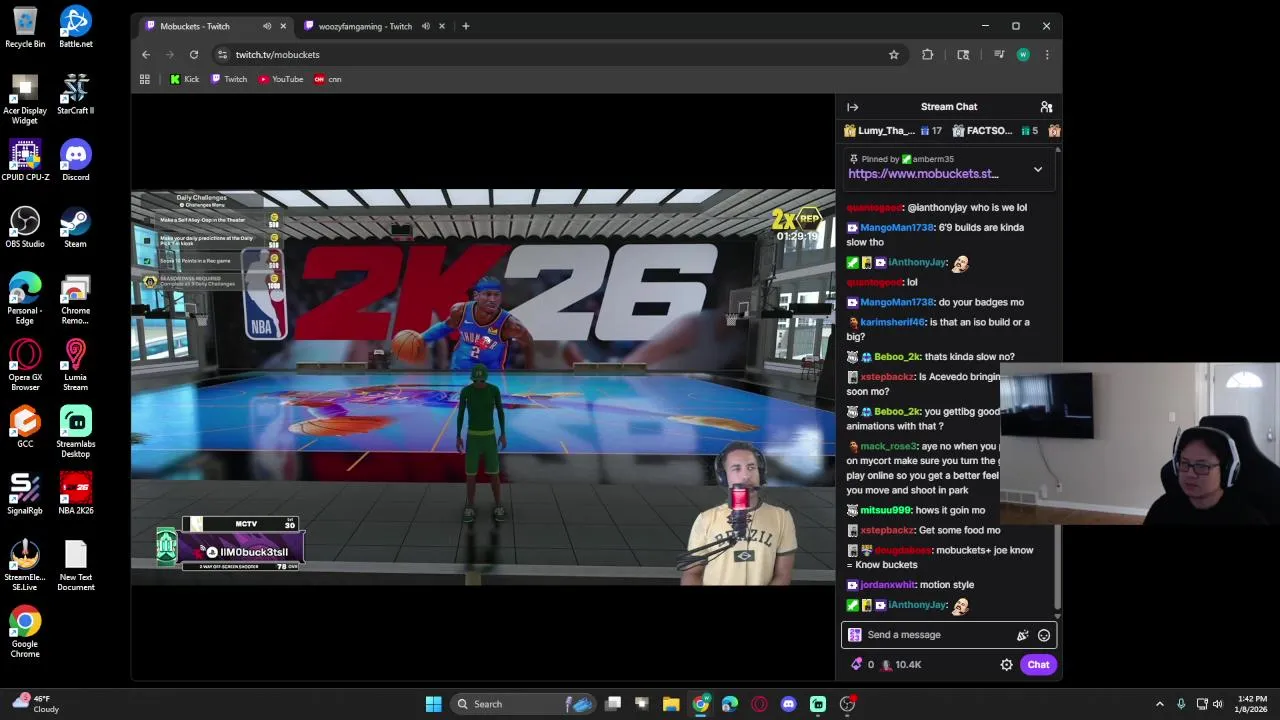The width and height of the screenshot is (1280, 720).
Task: Open New Text Document file
Action: [x=76, y=566]
